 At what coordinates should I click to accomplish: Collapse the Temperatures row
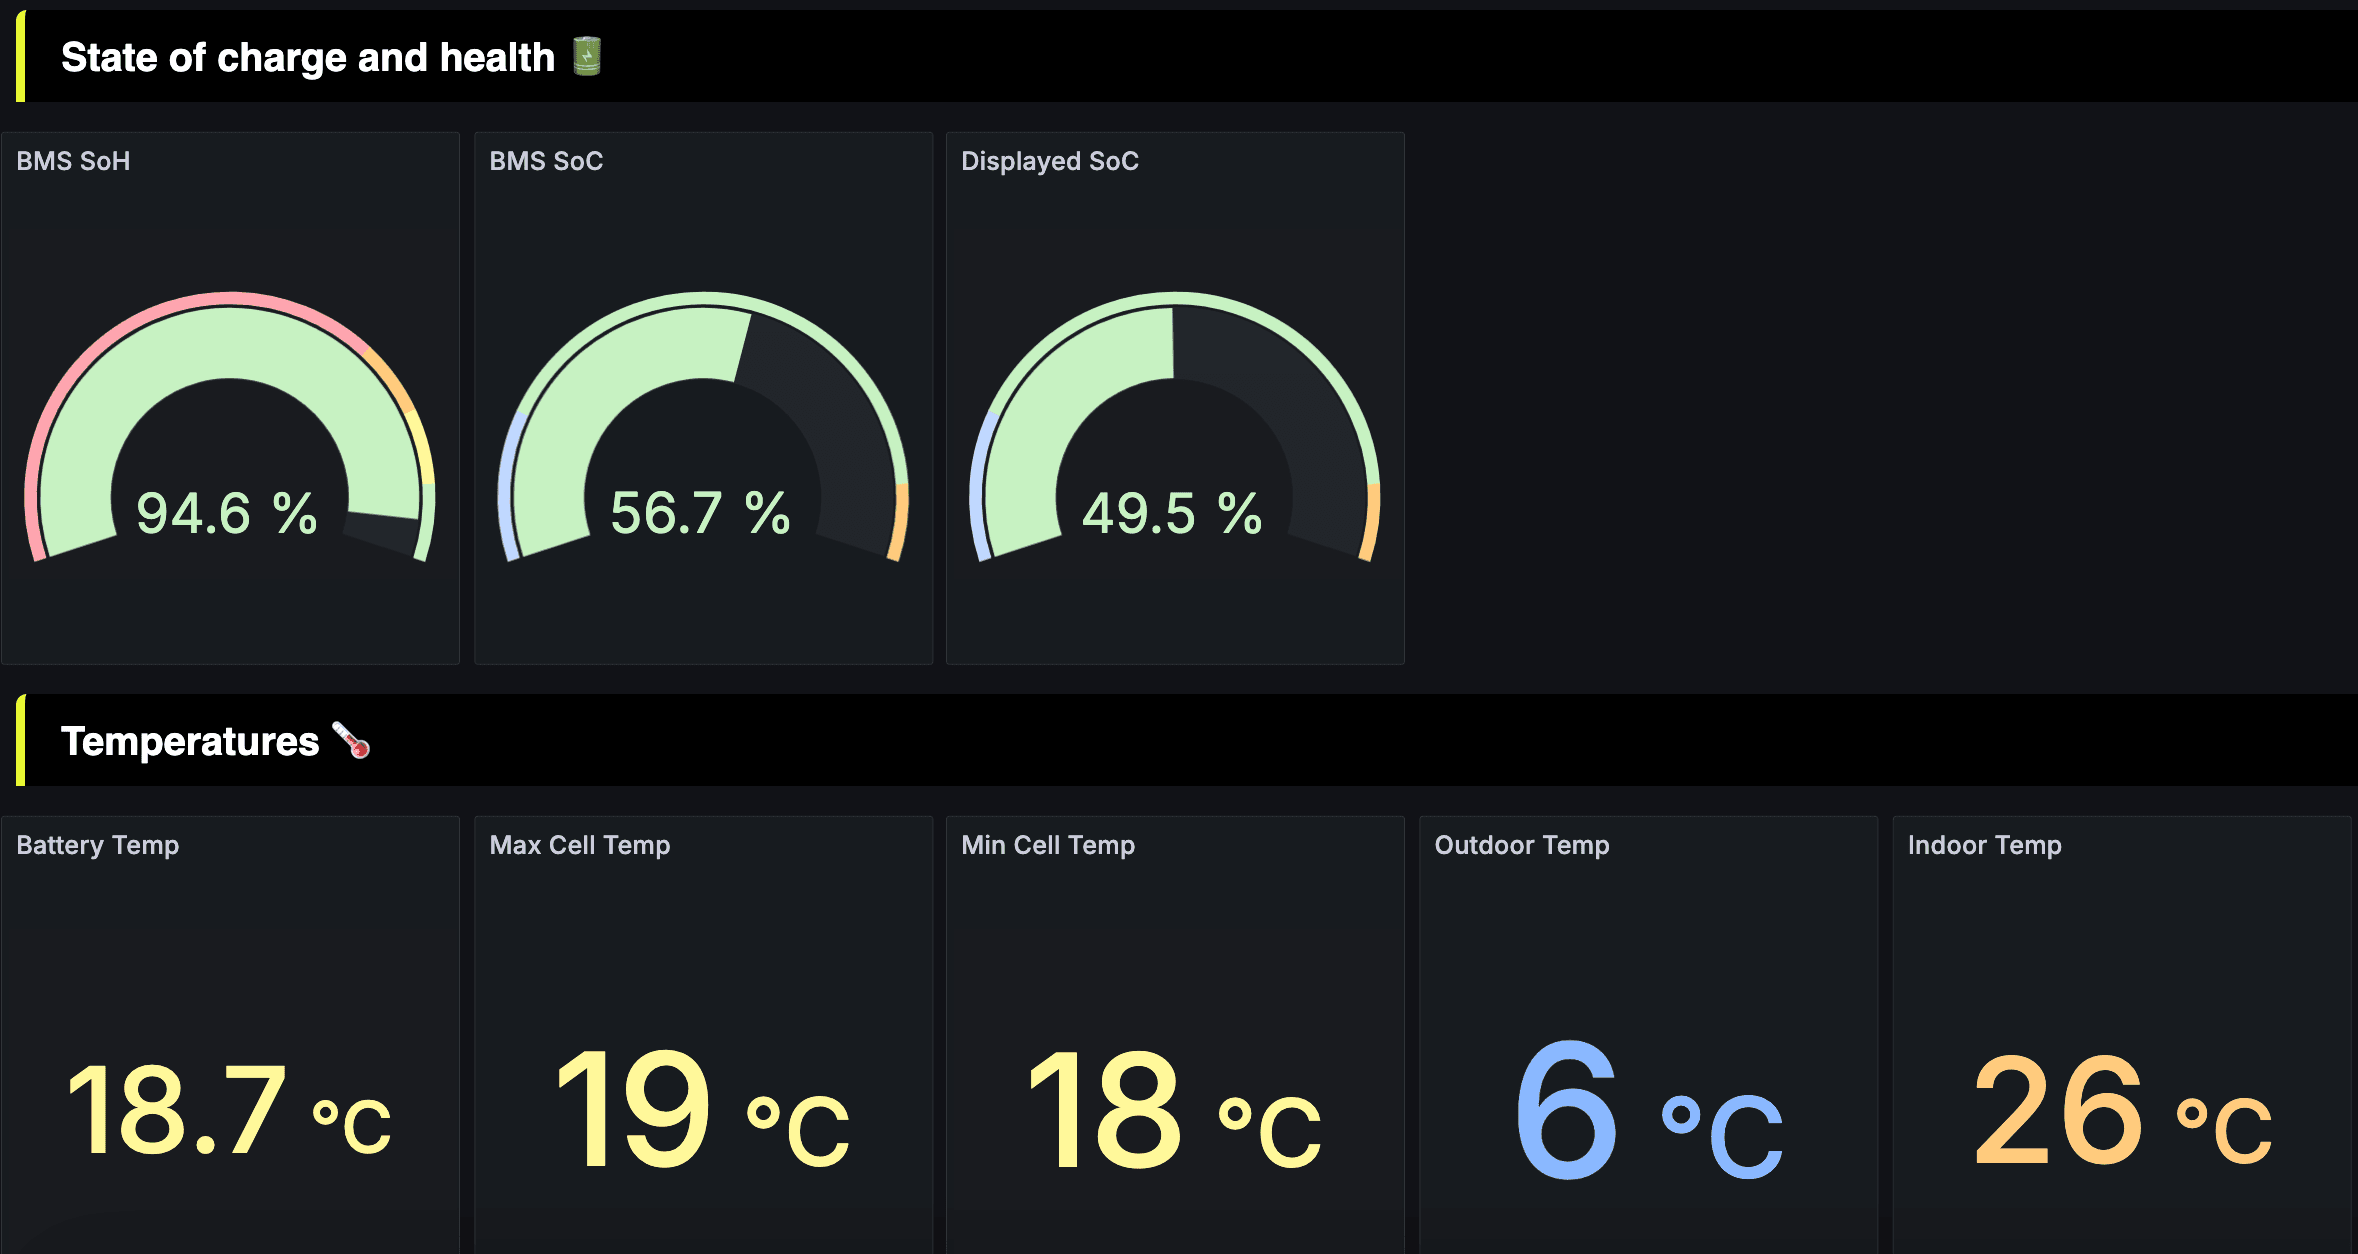190,741
